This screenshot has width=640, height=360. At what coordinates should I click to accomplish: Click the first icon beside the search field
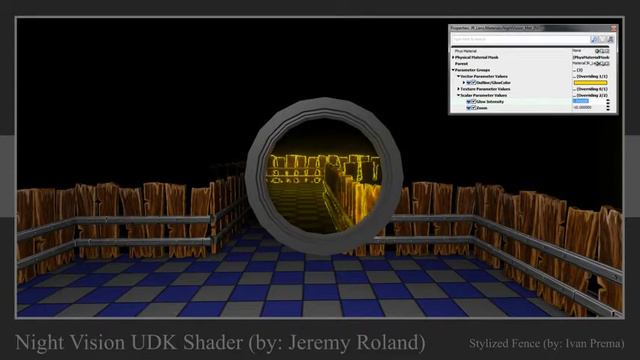(x=595, y=39)
